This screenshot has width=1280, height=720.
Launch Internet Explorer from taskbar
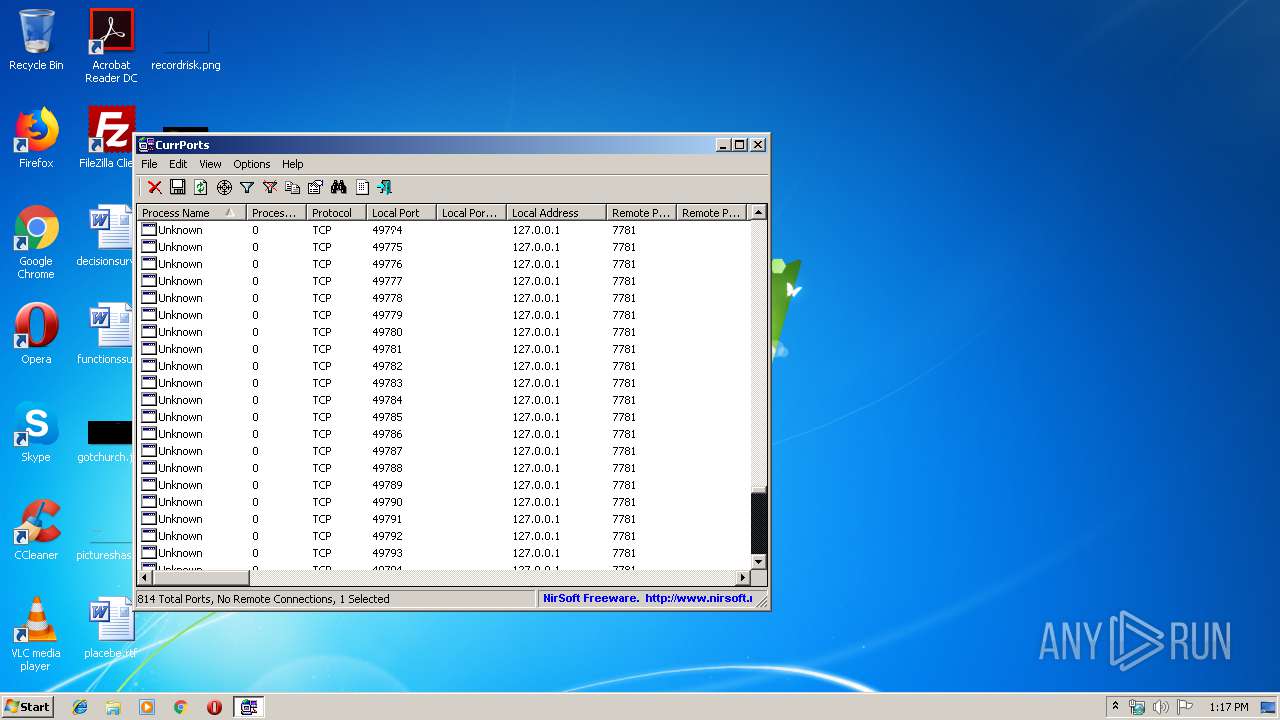click(x=80, y=707)
